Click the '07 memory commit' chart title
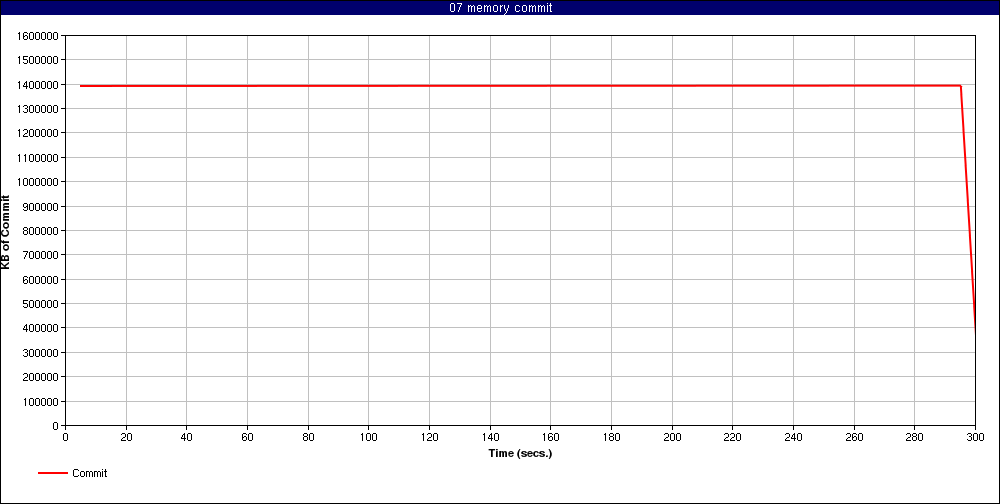 pos(500,8)
